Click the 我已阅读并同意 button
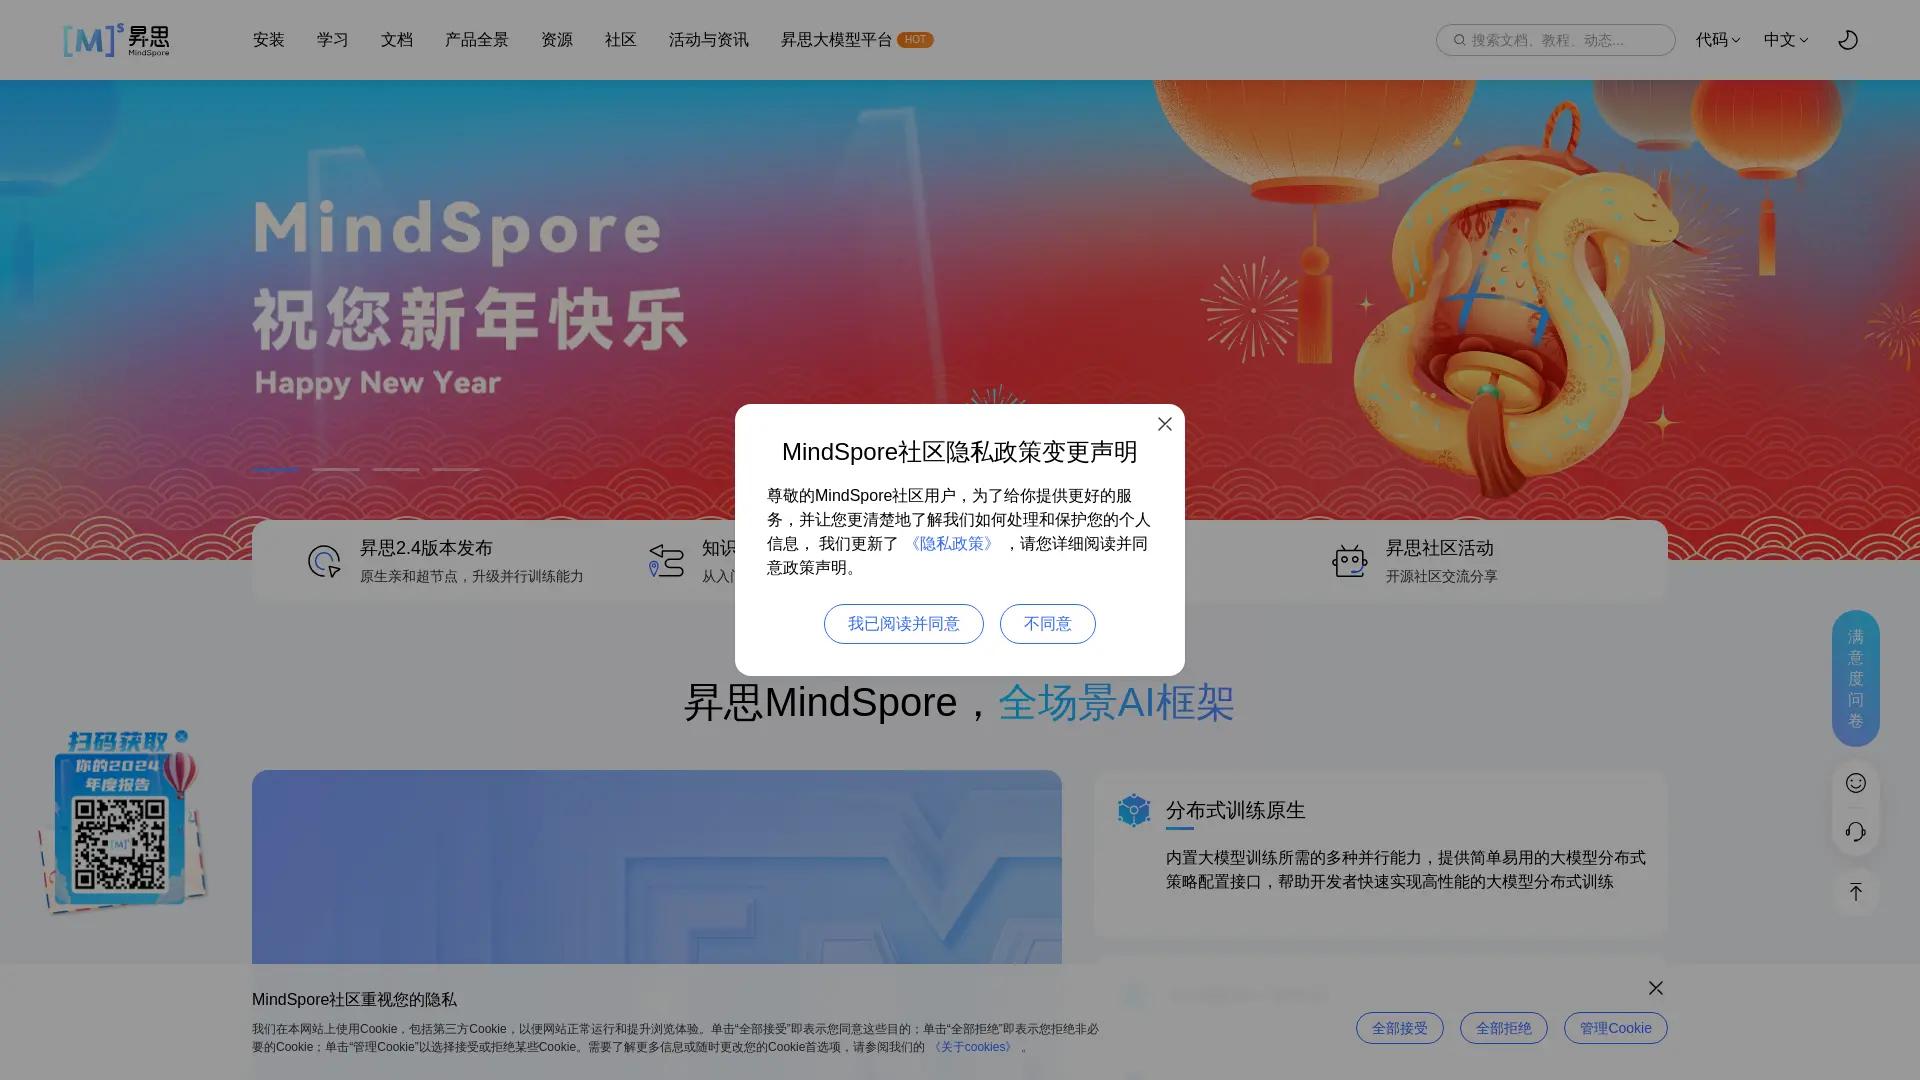The height and width of the screenshot is (1080, 1920). coord(903,623)
